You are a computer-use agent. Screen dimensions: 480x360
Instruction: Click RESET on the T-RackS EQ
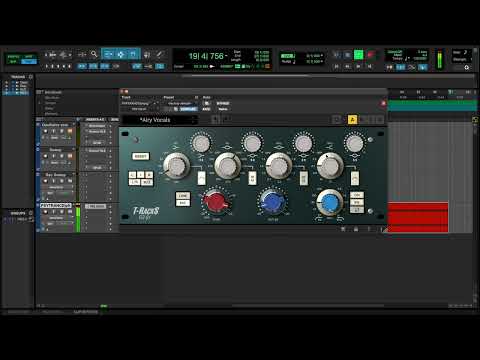click(x=141, y=156)
